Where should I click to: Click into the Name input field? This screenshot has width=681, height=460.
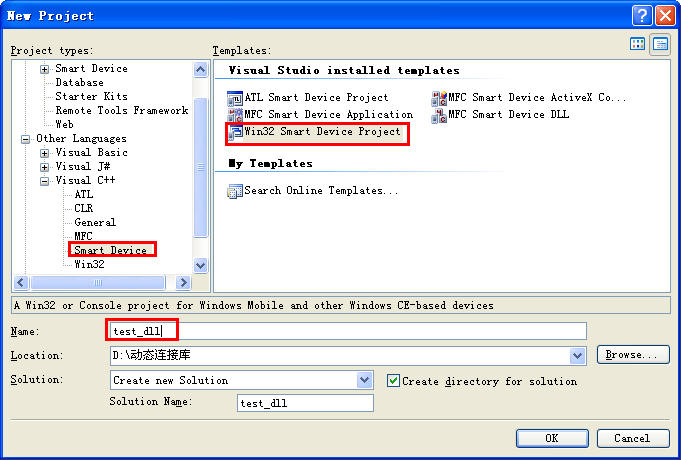pos(348,331)
